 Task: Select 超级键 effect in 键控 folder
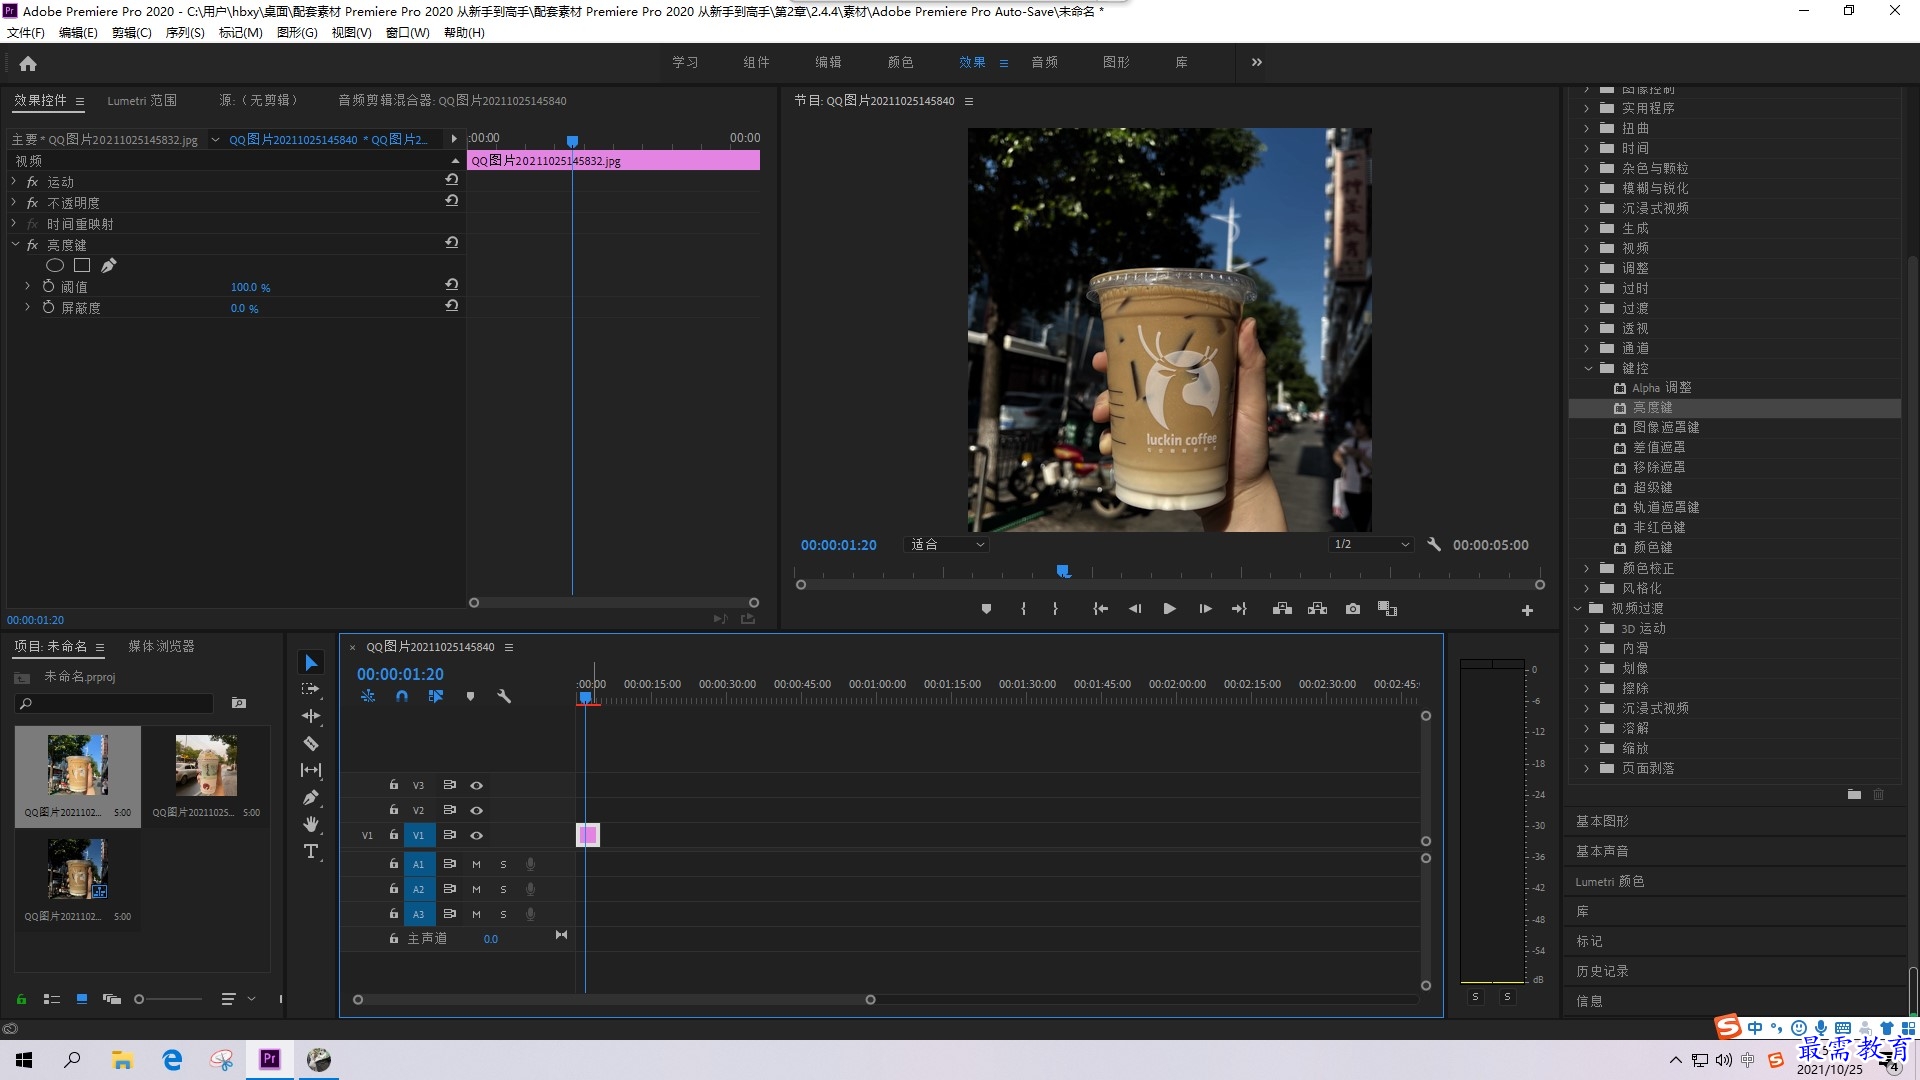[x=1652, y=488]
